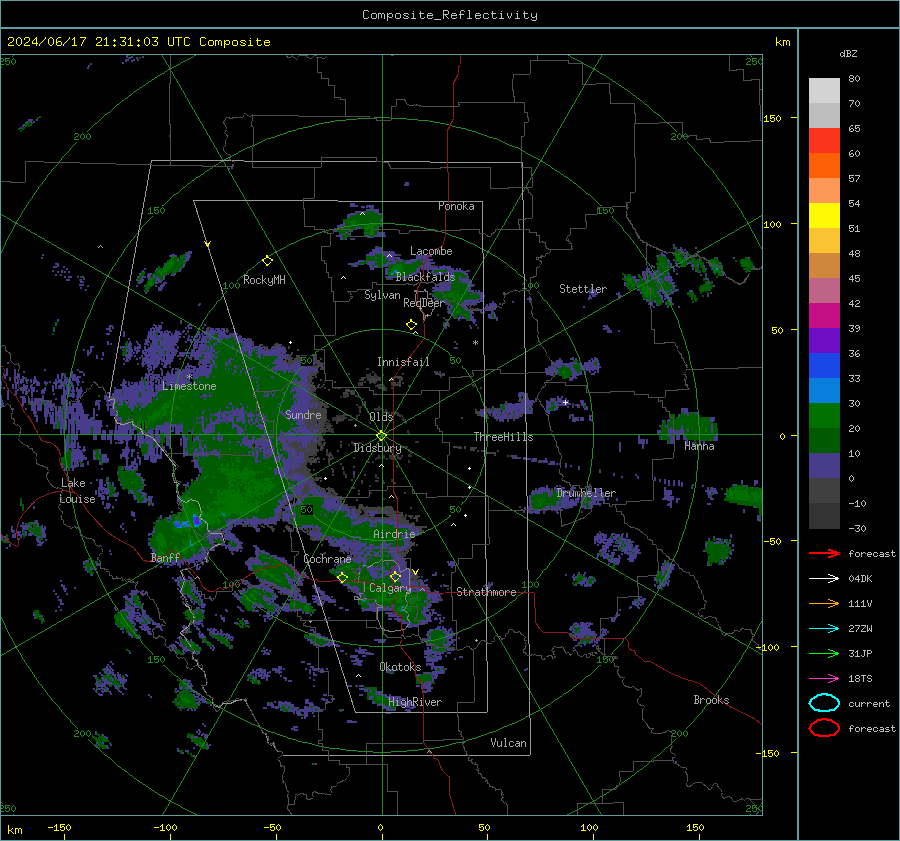
Task: Click the Strathmore city label
Action: click(x=486, y=592)
